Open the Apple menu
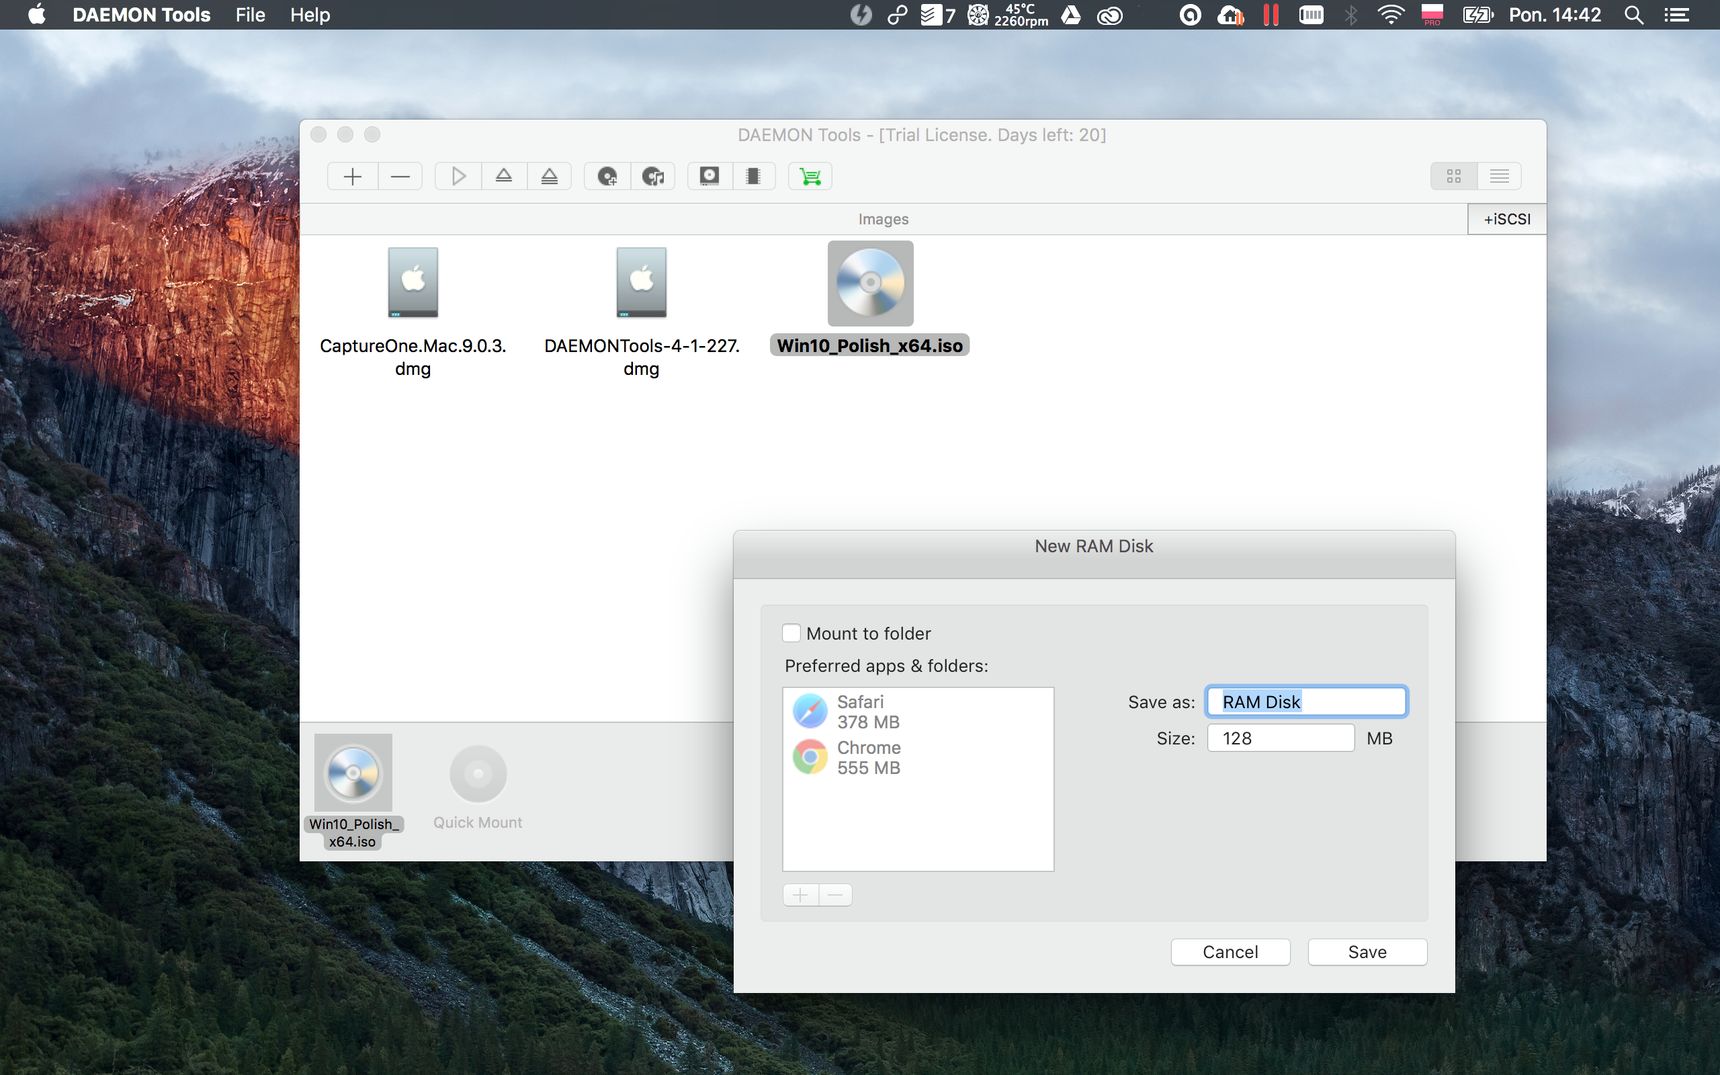 point(37,15)
